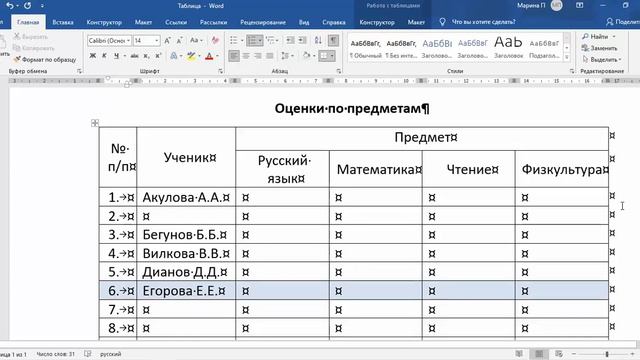Apply subscript formatting
The height and width of the screenshot is (360, 640).
point(146,56)
